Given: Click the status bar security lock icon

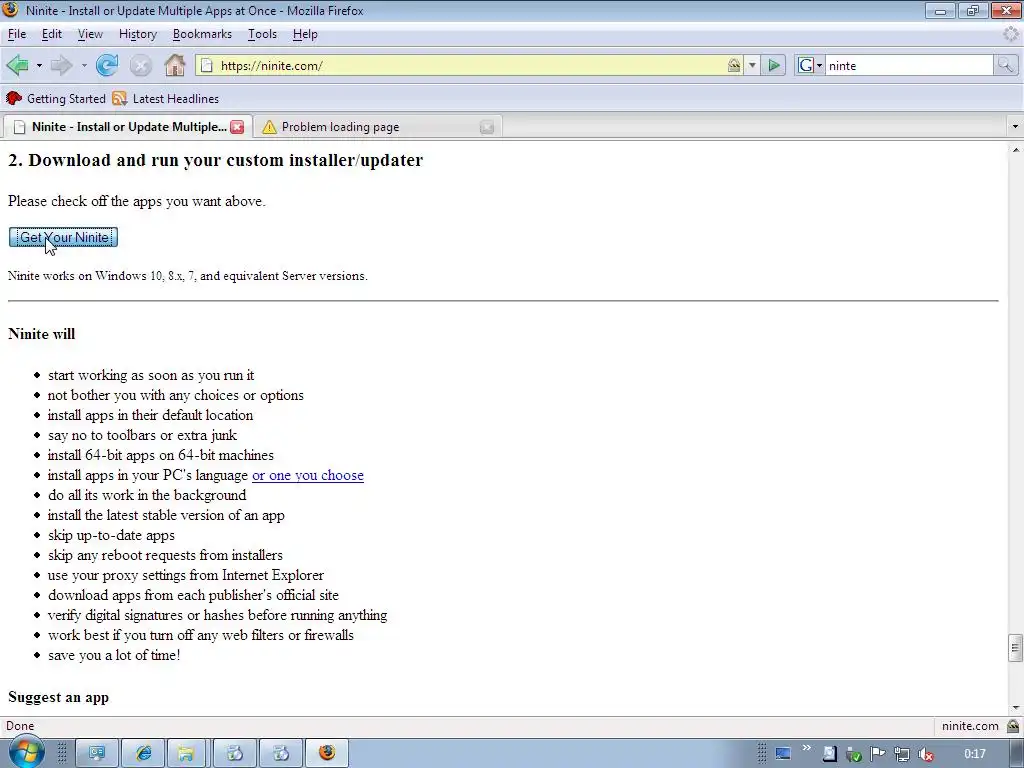Looking at the screenshot, I should tap(1013, 726).
